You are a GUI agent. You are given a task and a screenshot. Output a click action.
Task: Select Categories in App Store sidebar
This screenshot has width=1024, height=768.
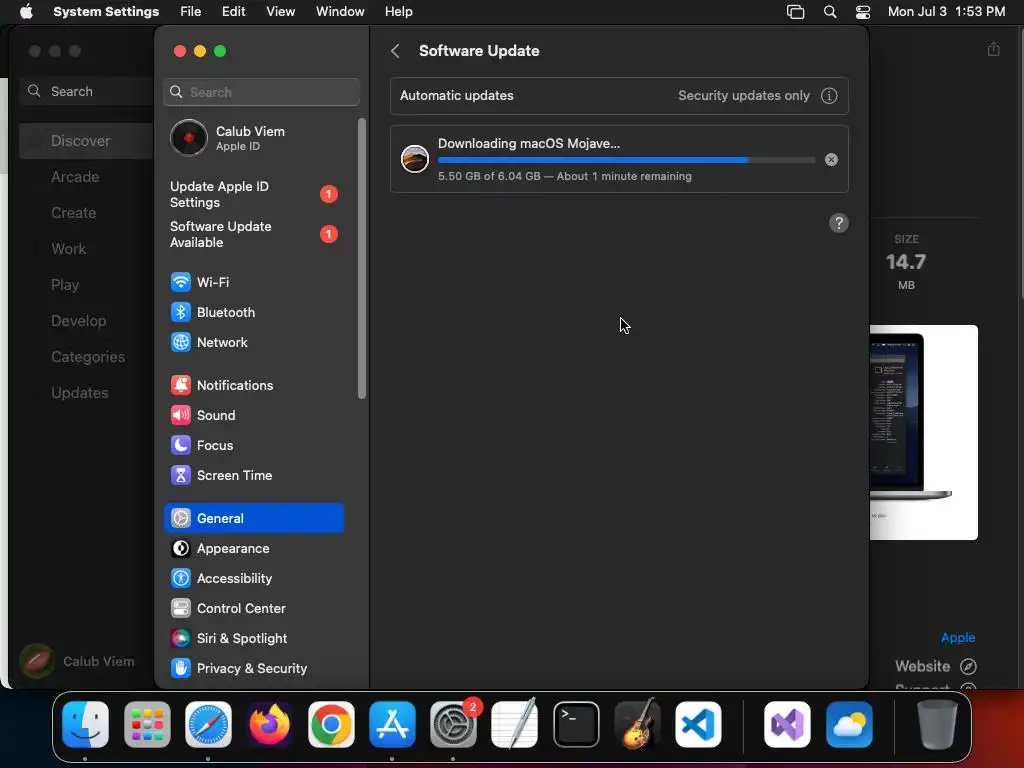pos(86,357)
